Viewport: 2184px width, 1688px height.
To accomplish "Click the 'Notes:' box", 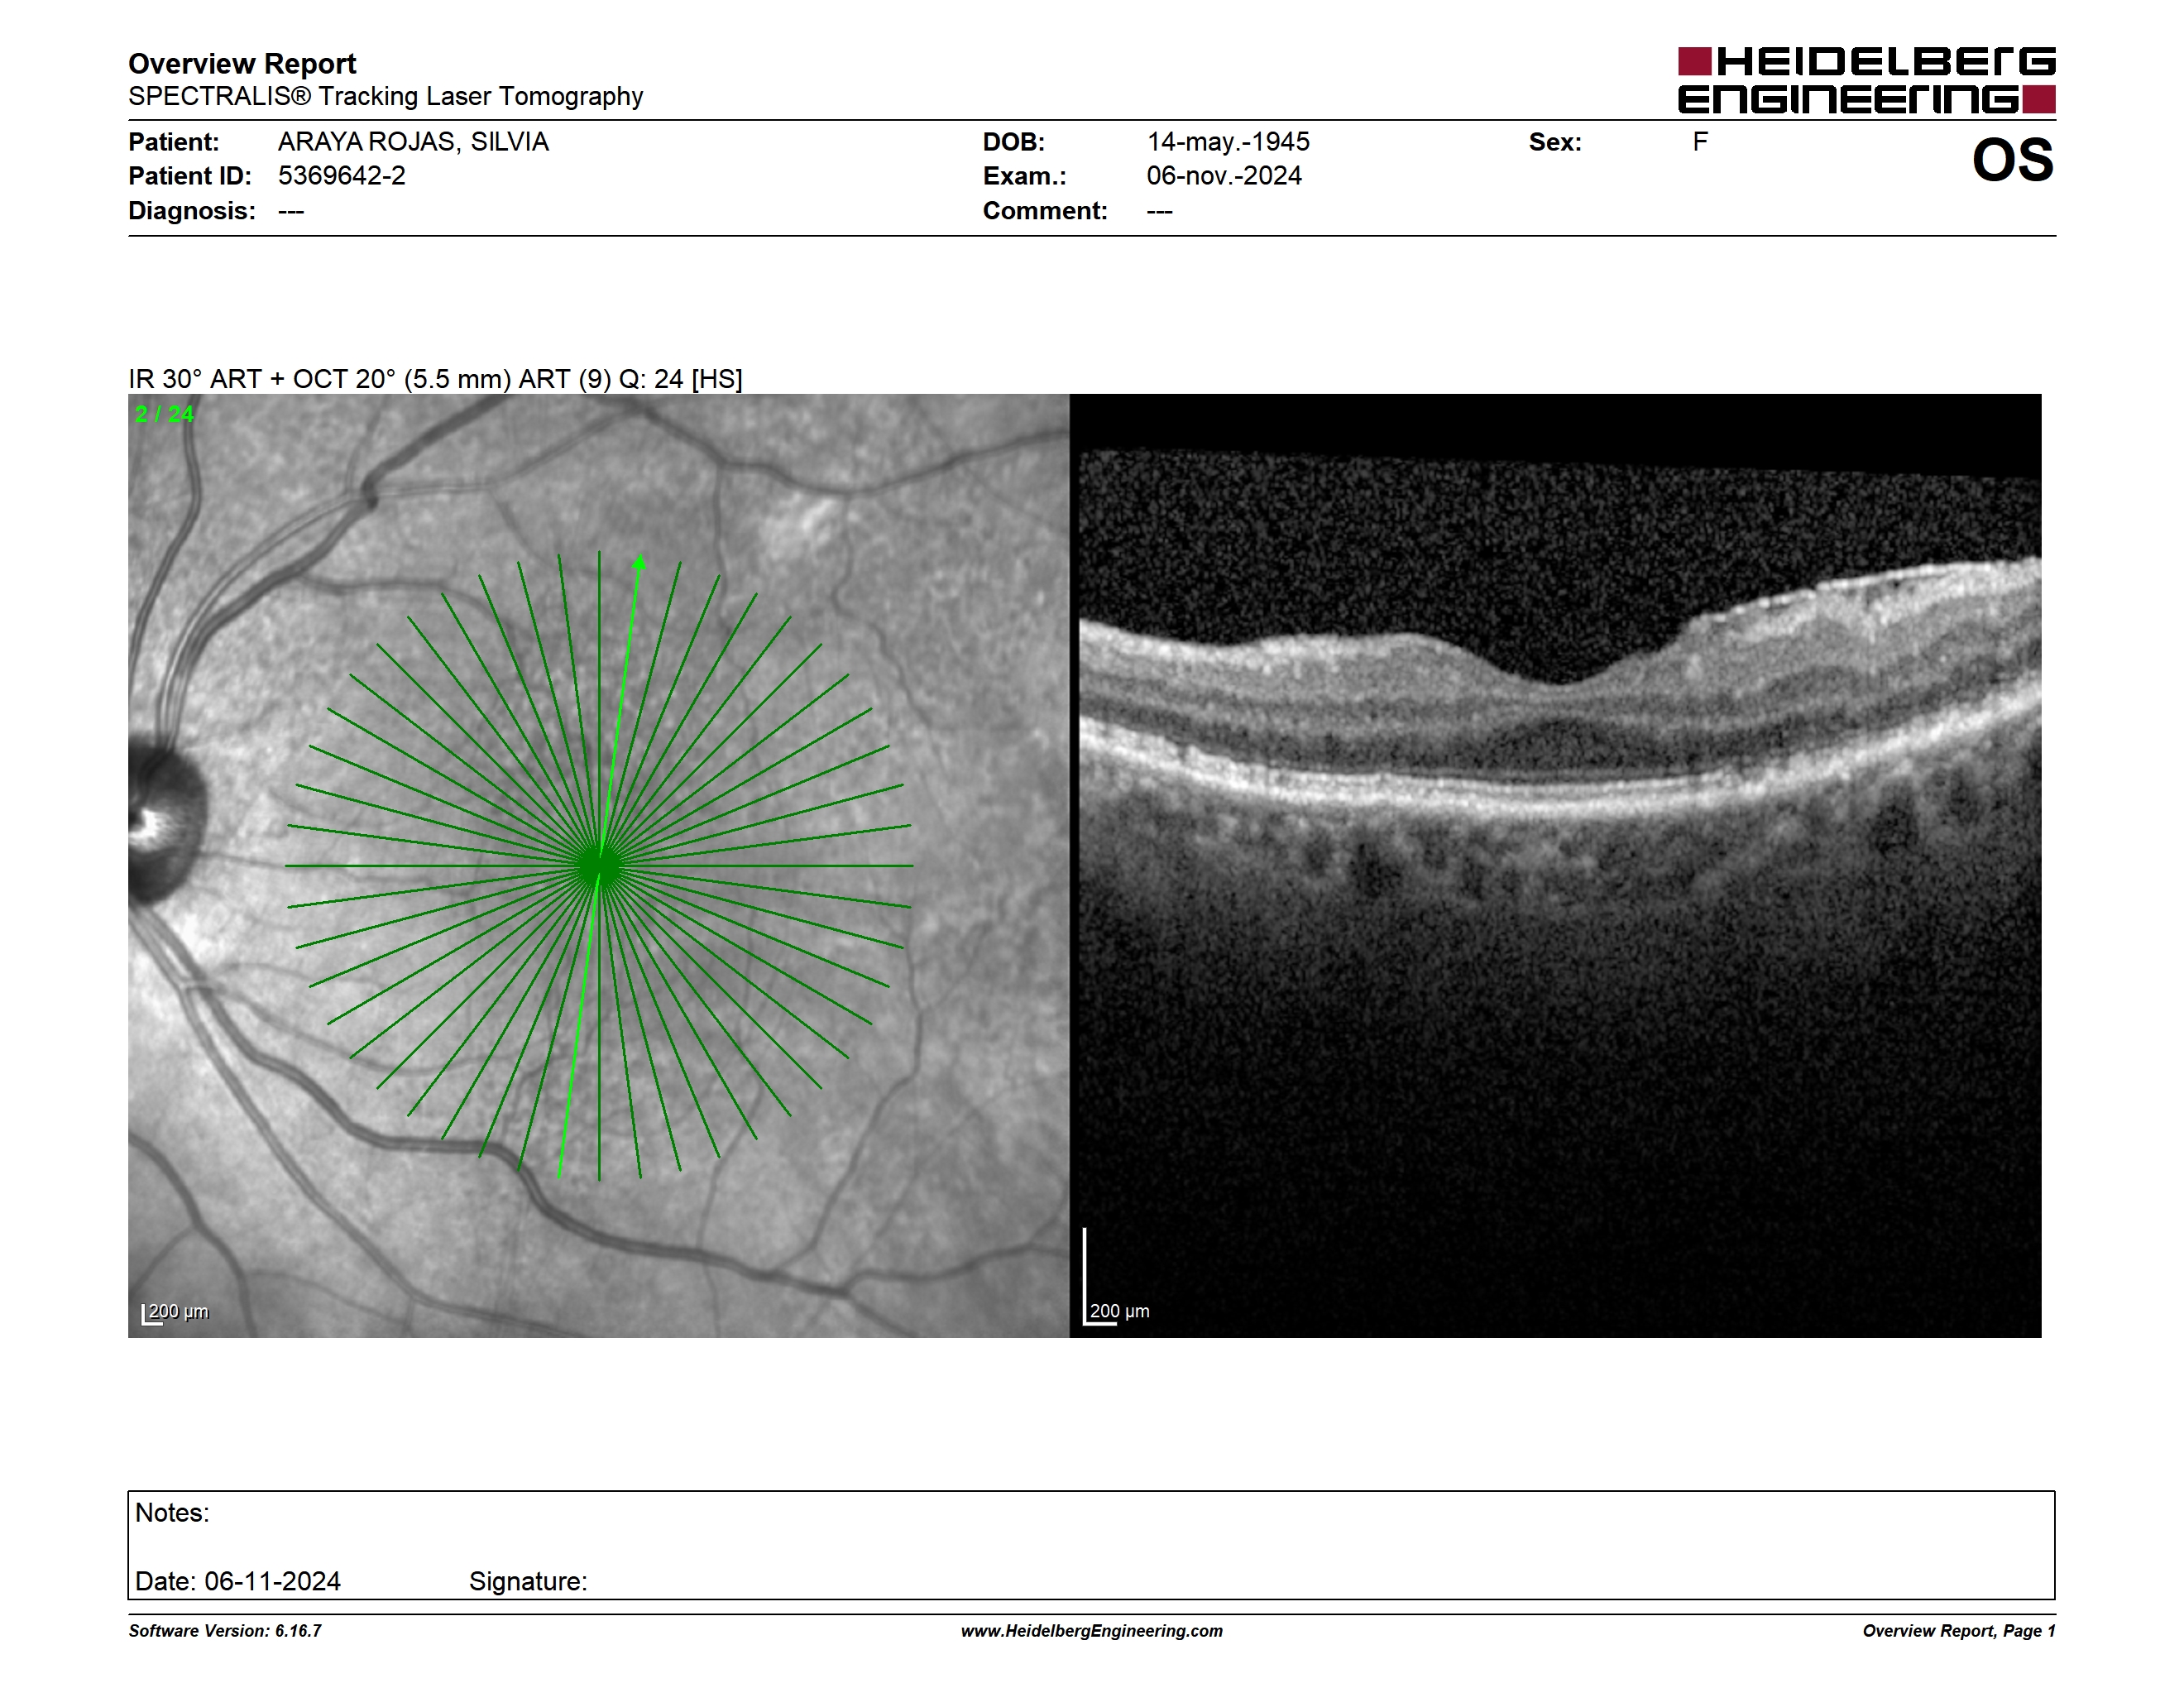I will tap(1091, 1545).
